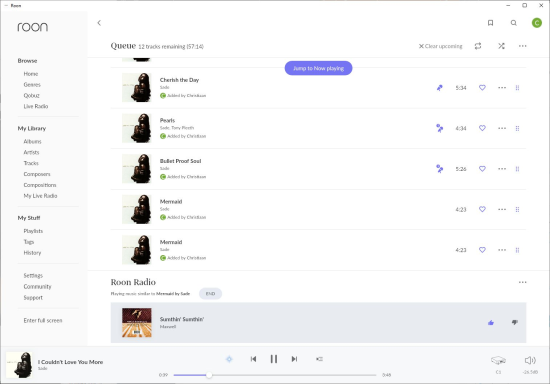
Task: Click Clear upcoming button
Action: (441, 46)
